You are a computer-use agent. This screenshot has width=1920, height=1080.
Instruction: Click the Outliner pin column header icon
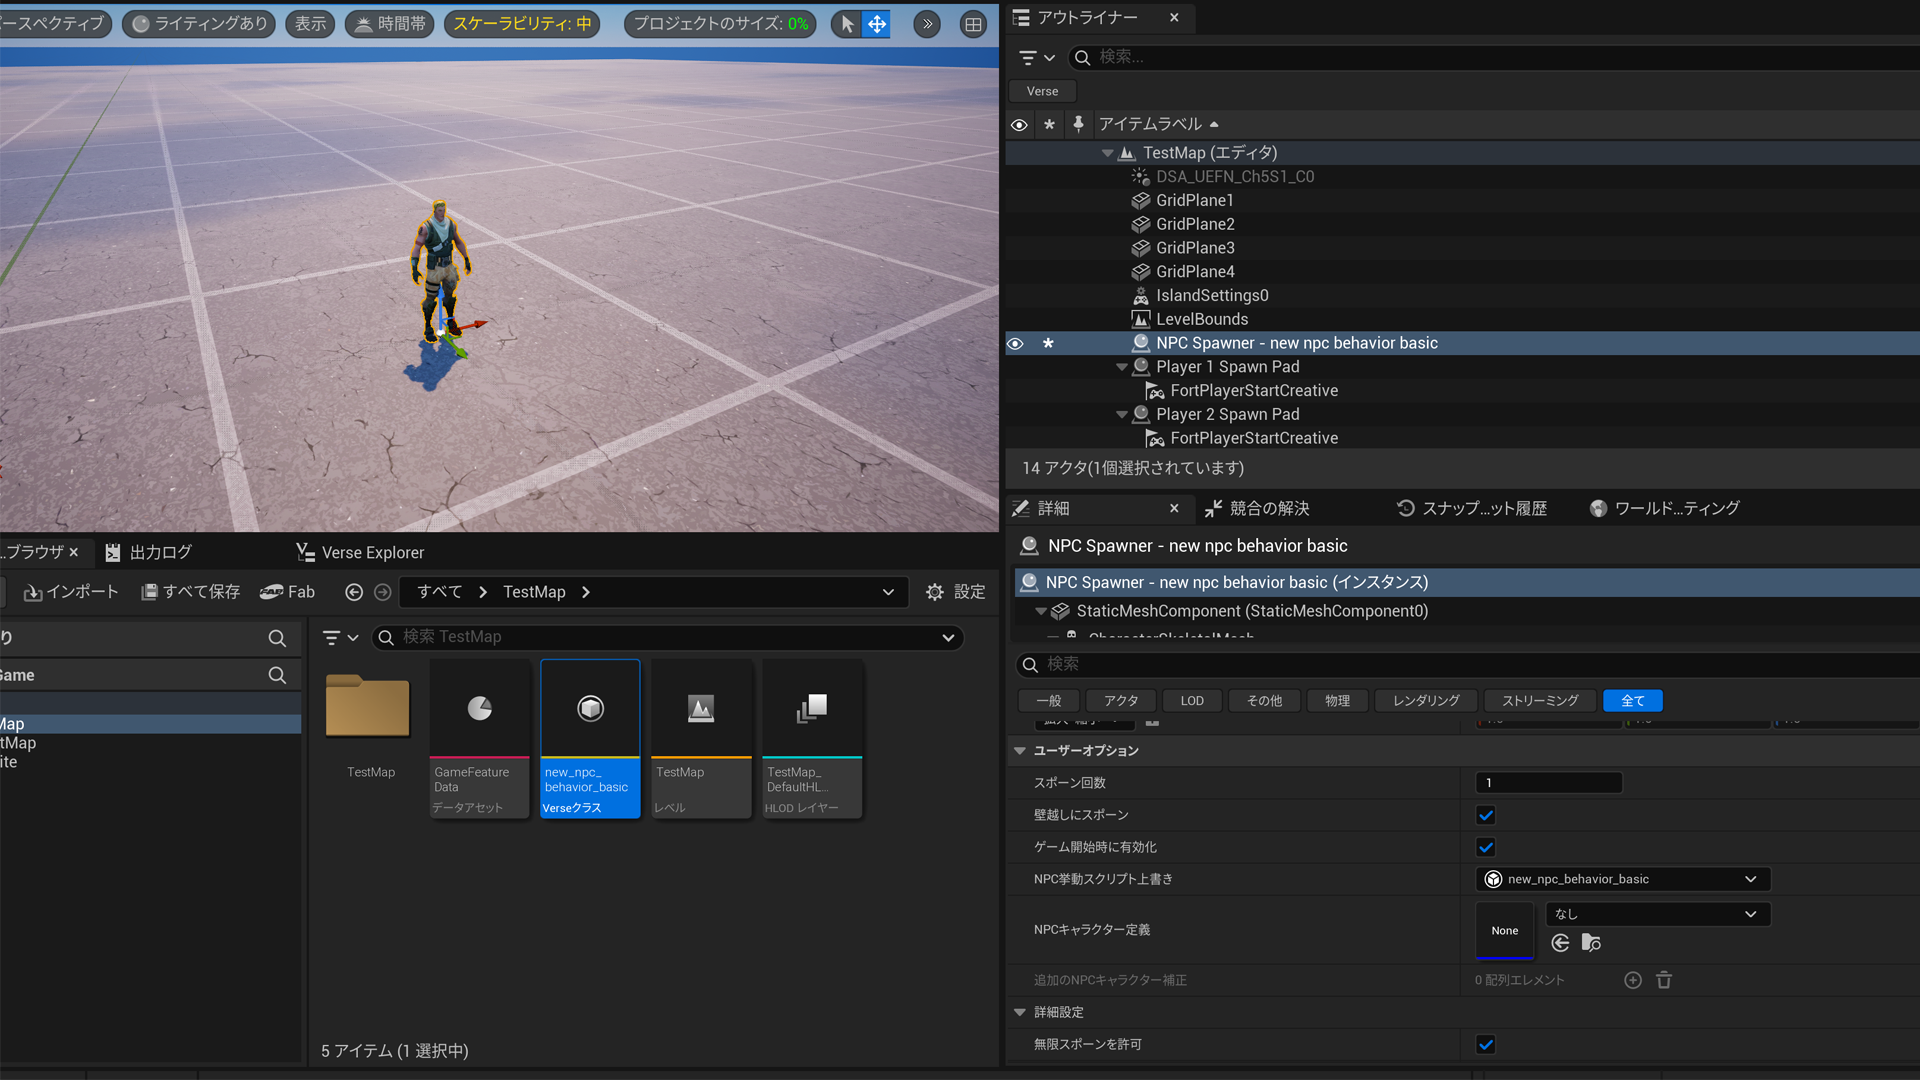[x=1078, y=124]
